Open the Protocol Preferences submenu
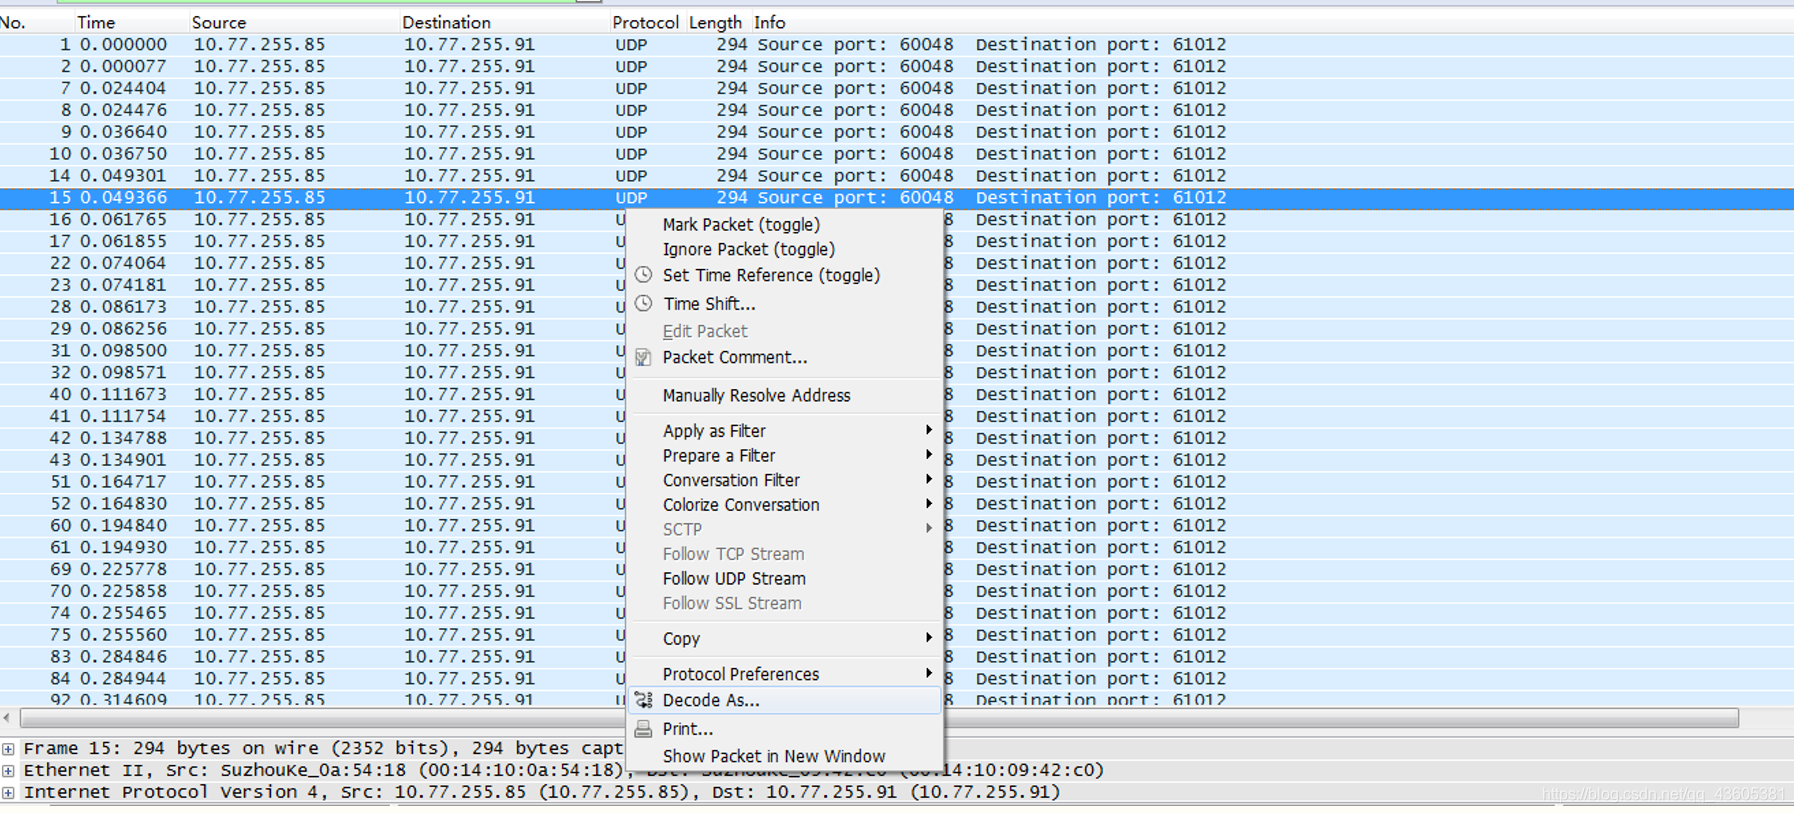Image resolution: width=1794 pixels, height=813 pixels. pyautogui.click(x=785, y=674)
